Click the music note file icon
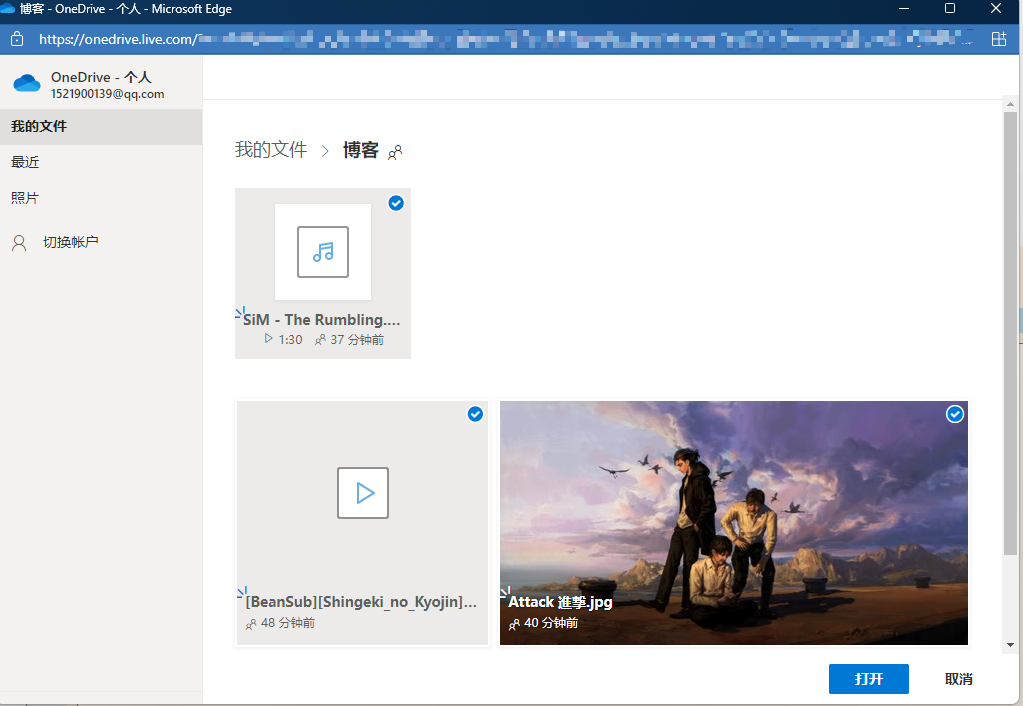The height and width of the screenshot is (706, 1023). click(323, 252)
